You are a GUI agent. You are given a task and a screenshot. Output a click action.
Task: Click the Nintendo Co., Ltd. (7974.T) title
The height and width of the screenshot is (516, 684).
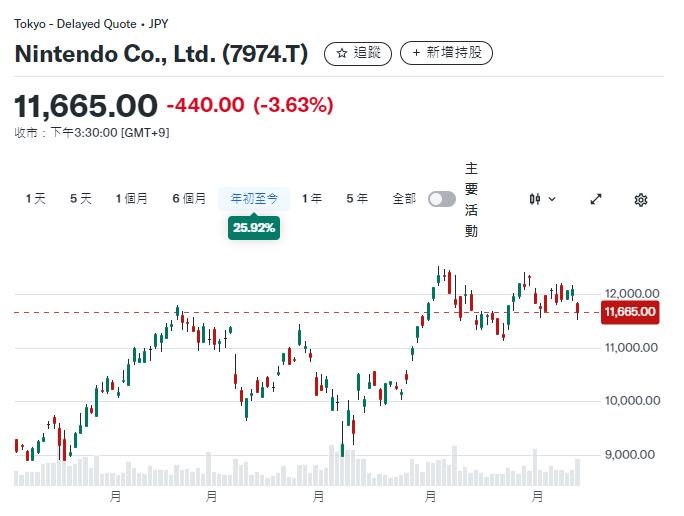161,53
